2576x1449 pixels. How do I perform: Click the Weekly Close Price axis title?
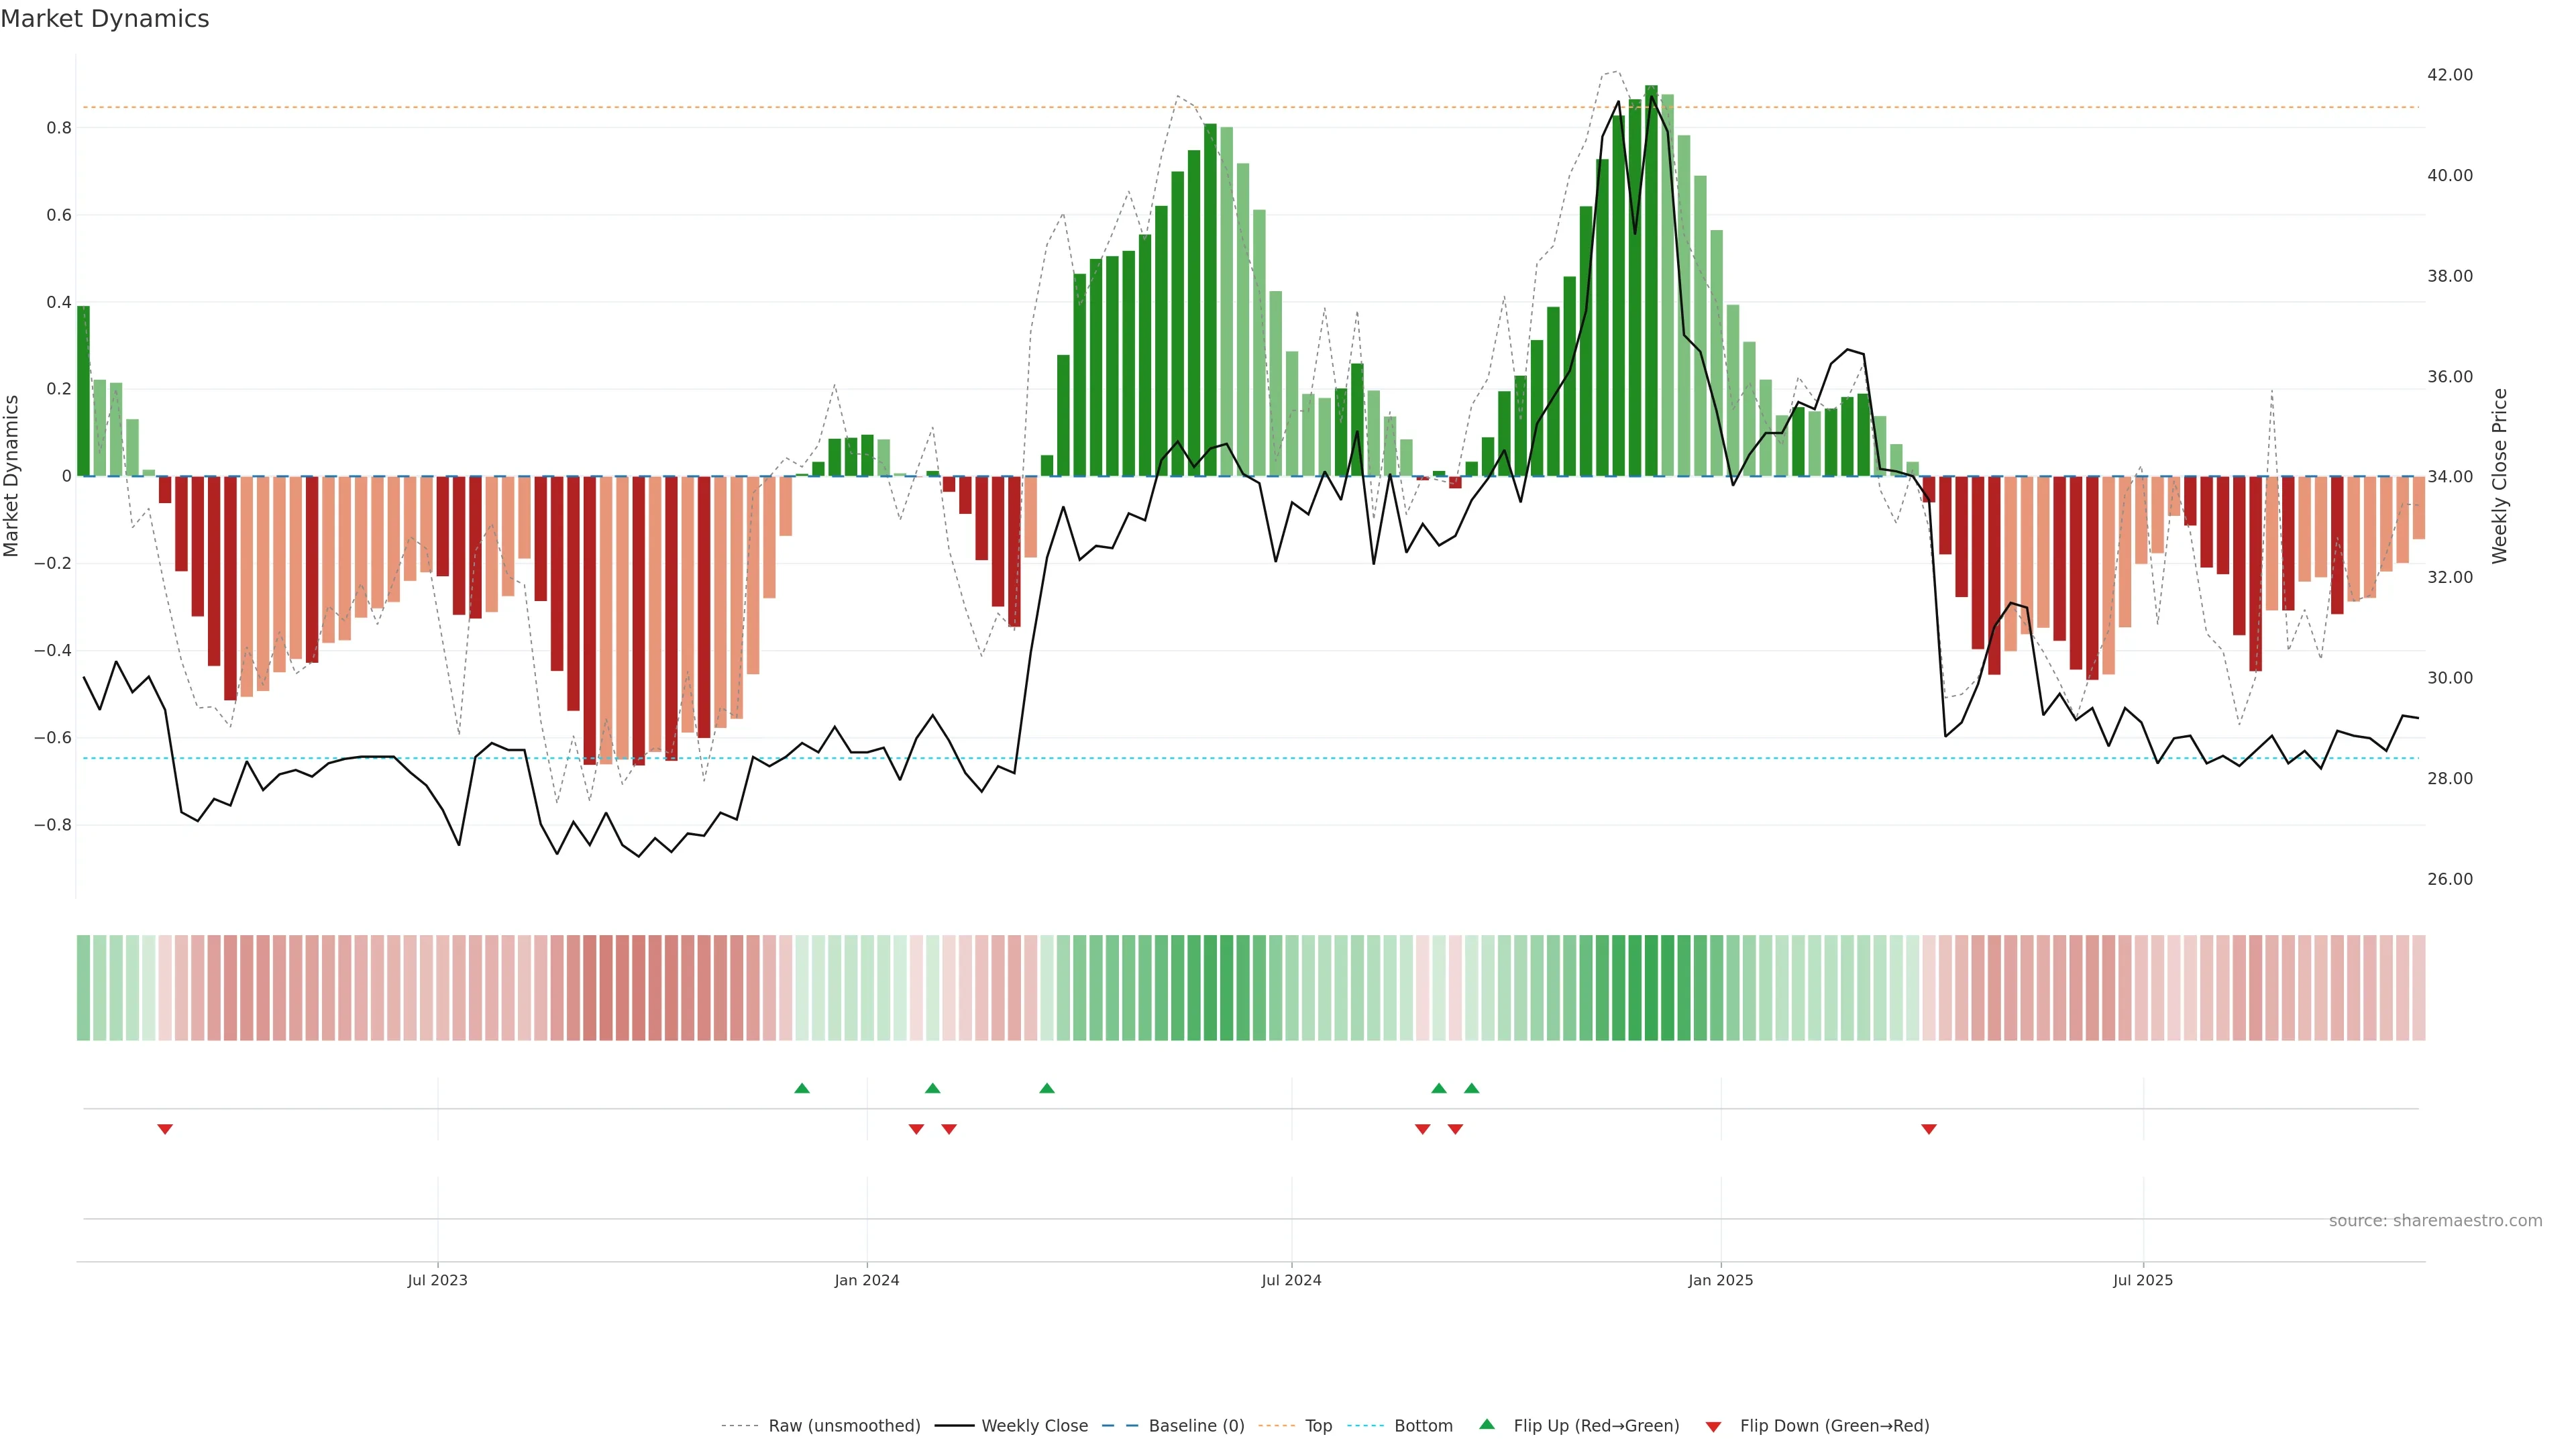(x=2500, y=476)
